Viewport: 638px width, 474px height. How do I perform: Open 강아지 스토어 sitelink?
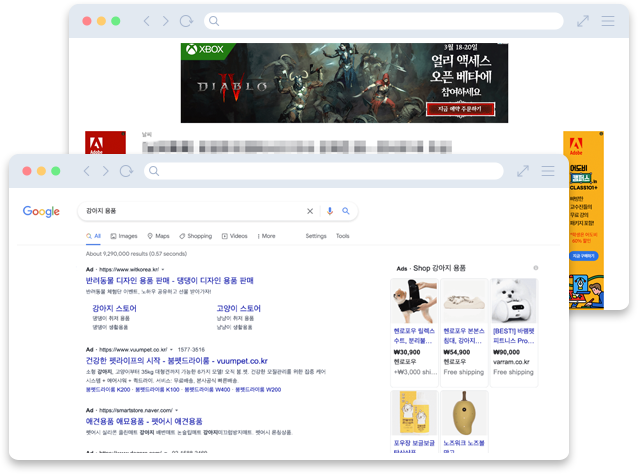(114, 308)
